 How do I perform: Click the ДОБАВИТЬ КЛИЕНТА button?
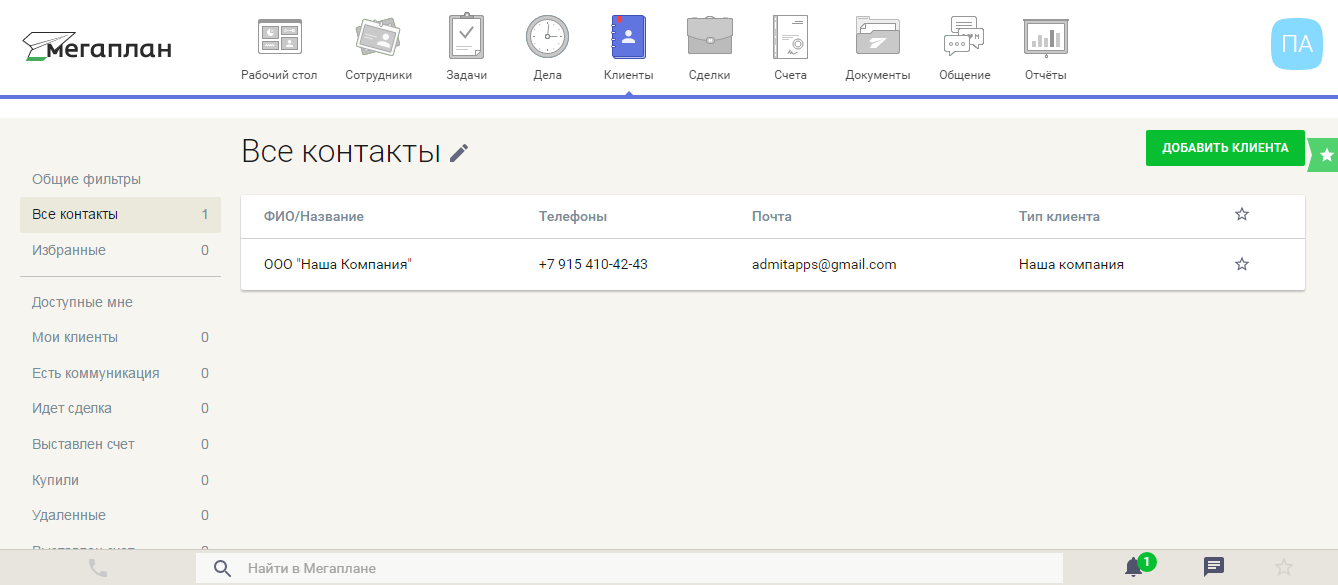click(1225, 148)
